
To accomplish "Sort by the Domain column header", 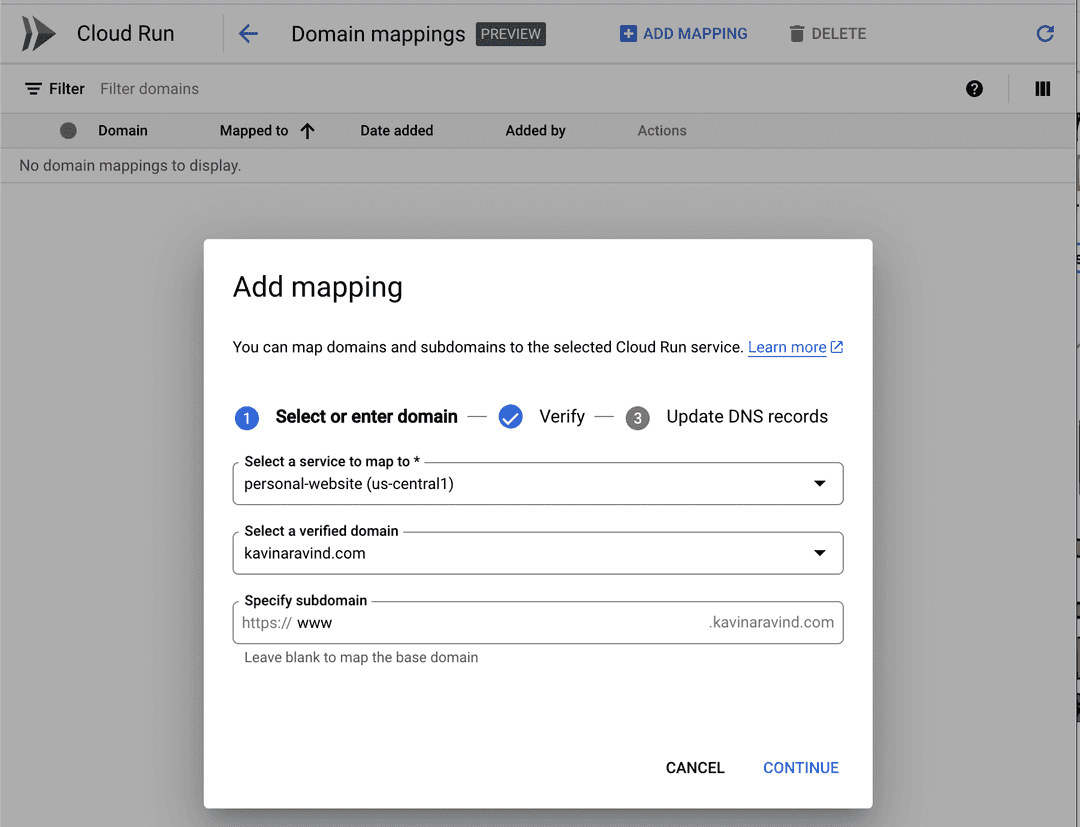I will [x=123, y=131].
